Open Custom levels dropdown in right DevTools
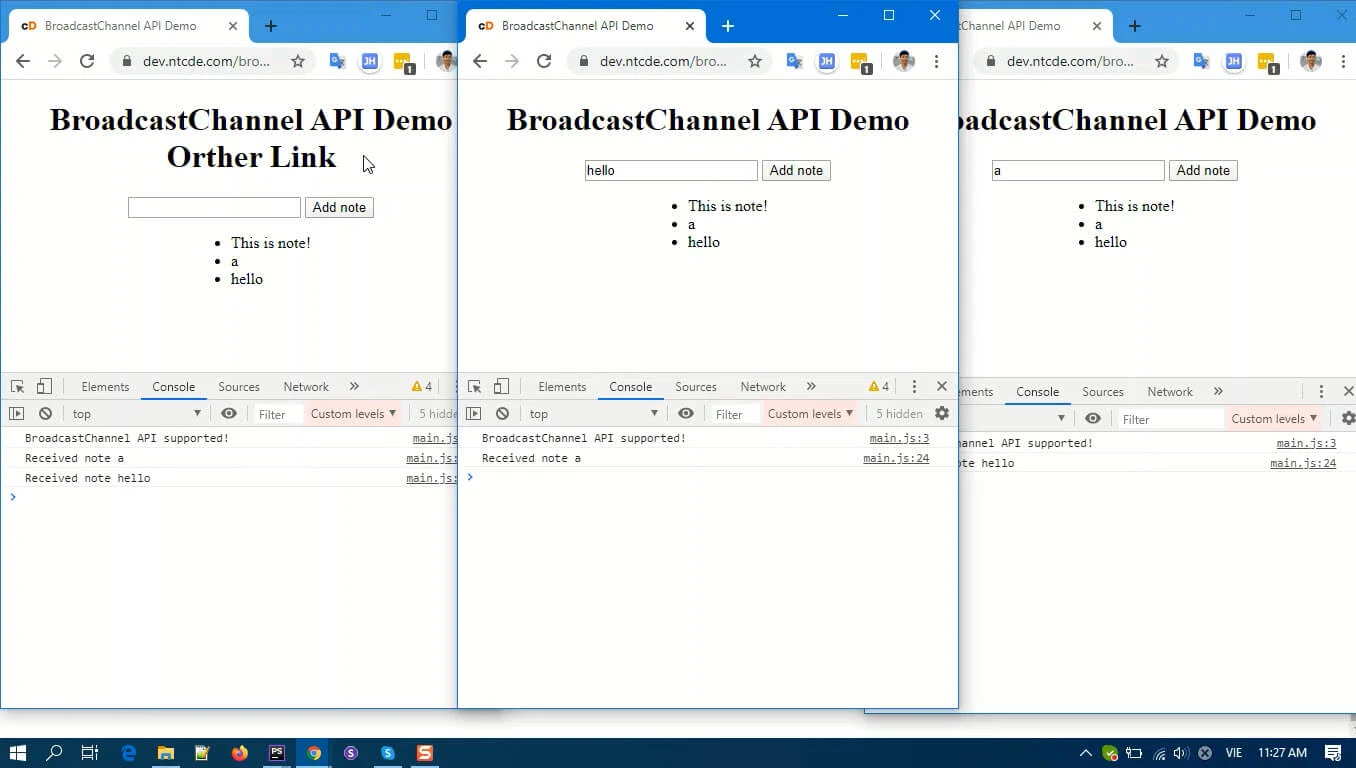 [1274, 419]
